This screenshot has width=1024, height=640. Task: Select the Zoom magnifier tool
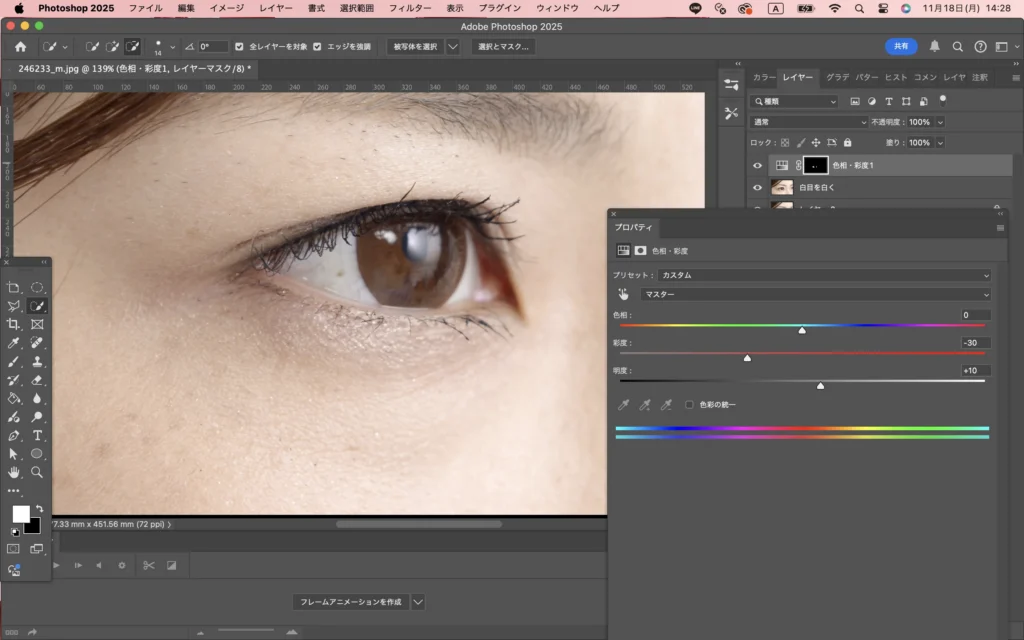pos(37,472)
